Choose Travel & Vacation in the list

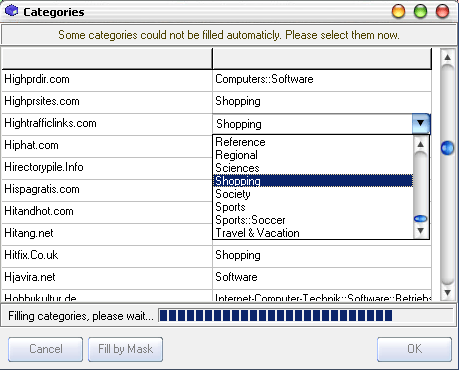click(313, 233)
